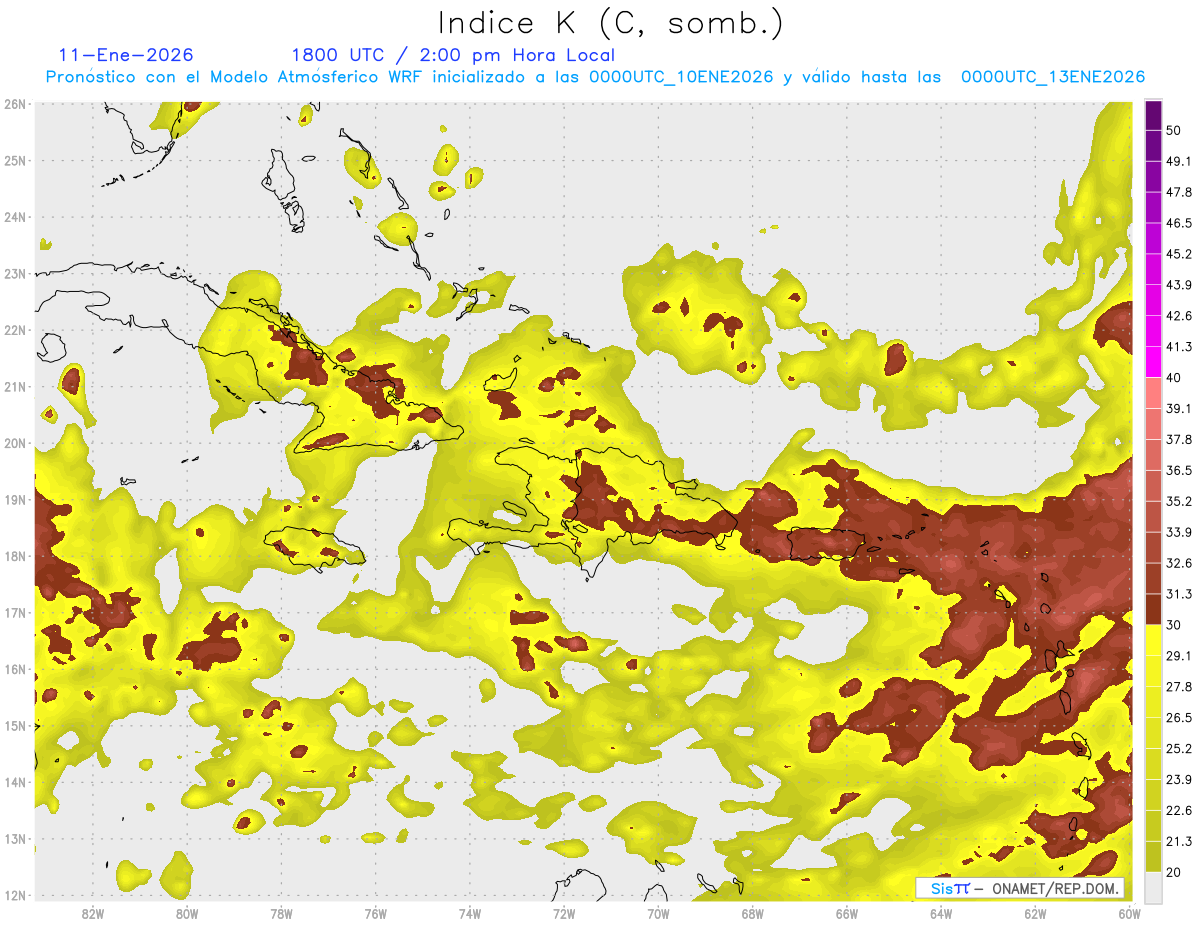Click the colorbar value 20

click(x=1174, y=872)
